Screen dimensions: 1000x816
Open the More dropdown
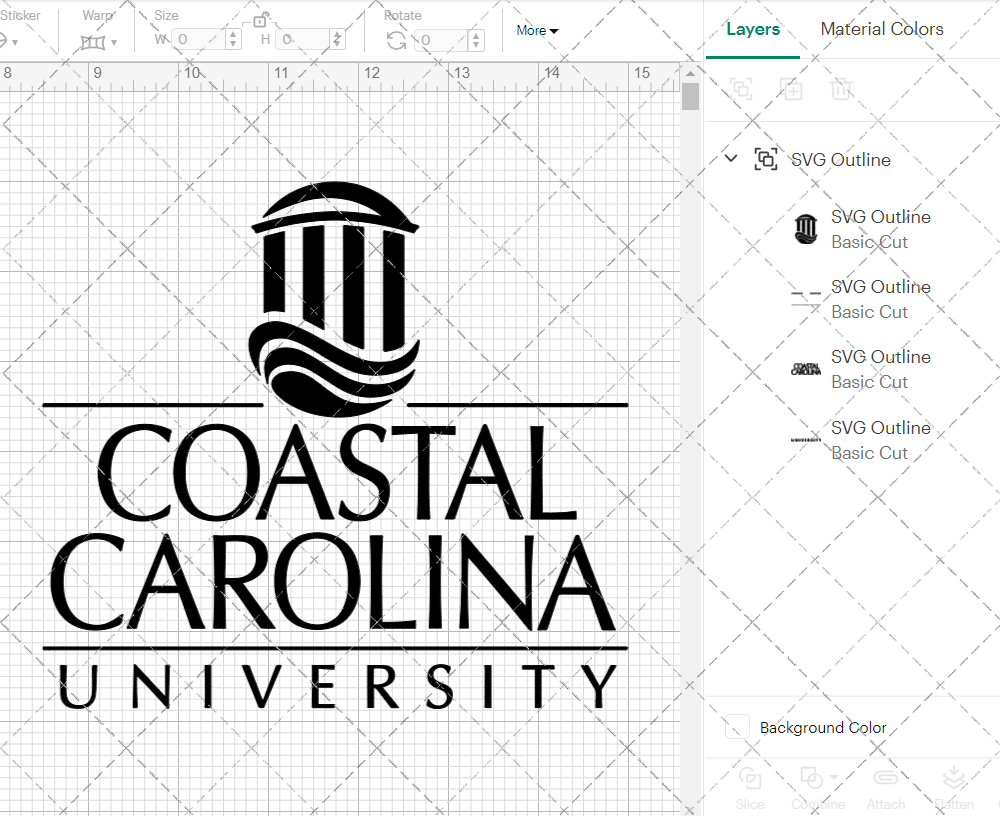[x=536, y=31]
